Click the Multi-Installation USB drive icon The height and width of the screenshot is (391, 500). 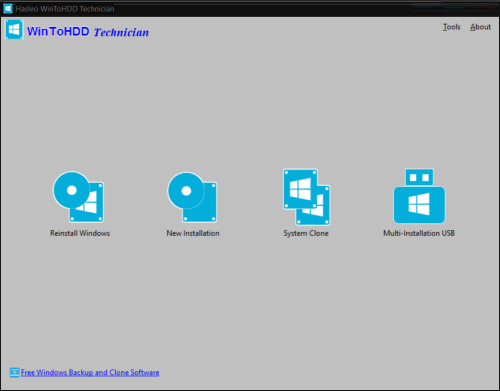click(x=419, y=196)
